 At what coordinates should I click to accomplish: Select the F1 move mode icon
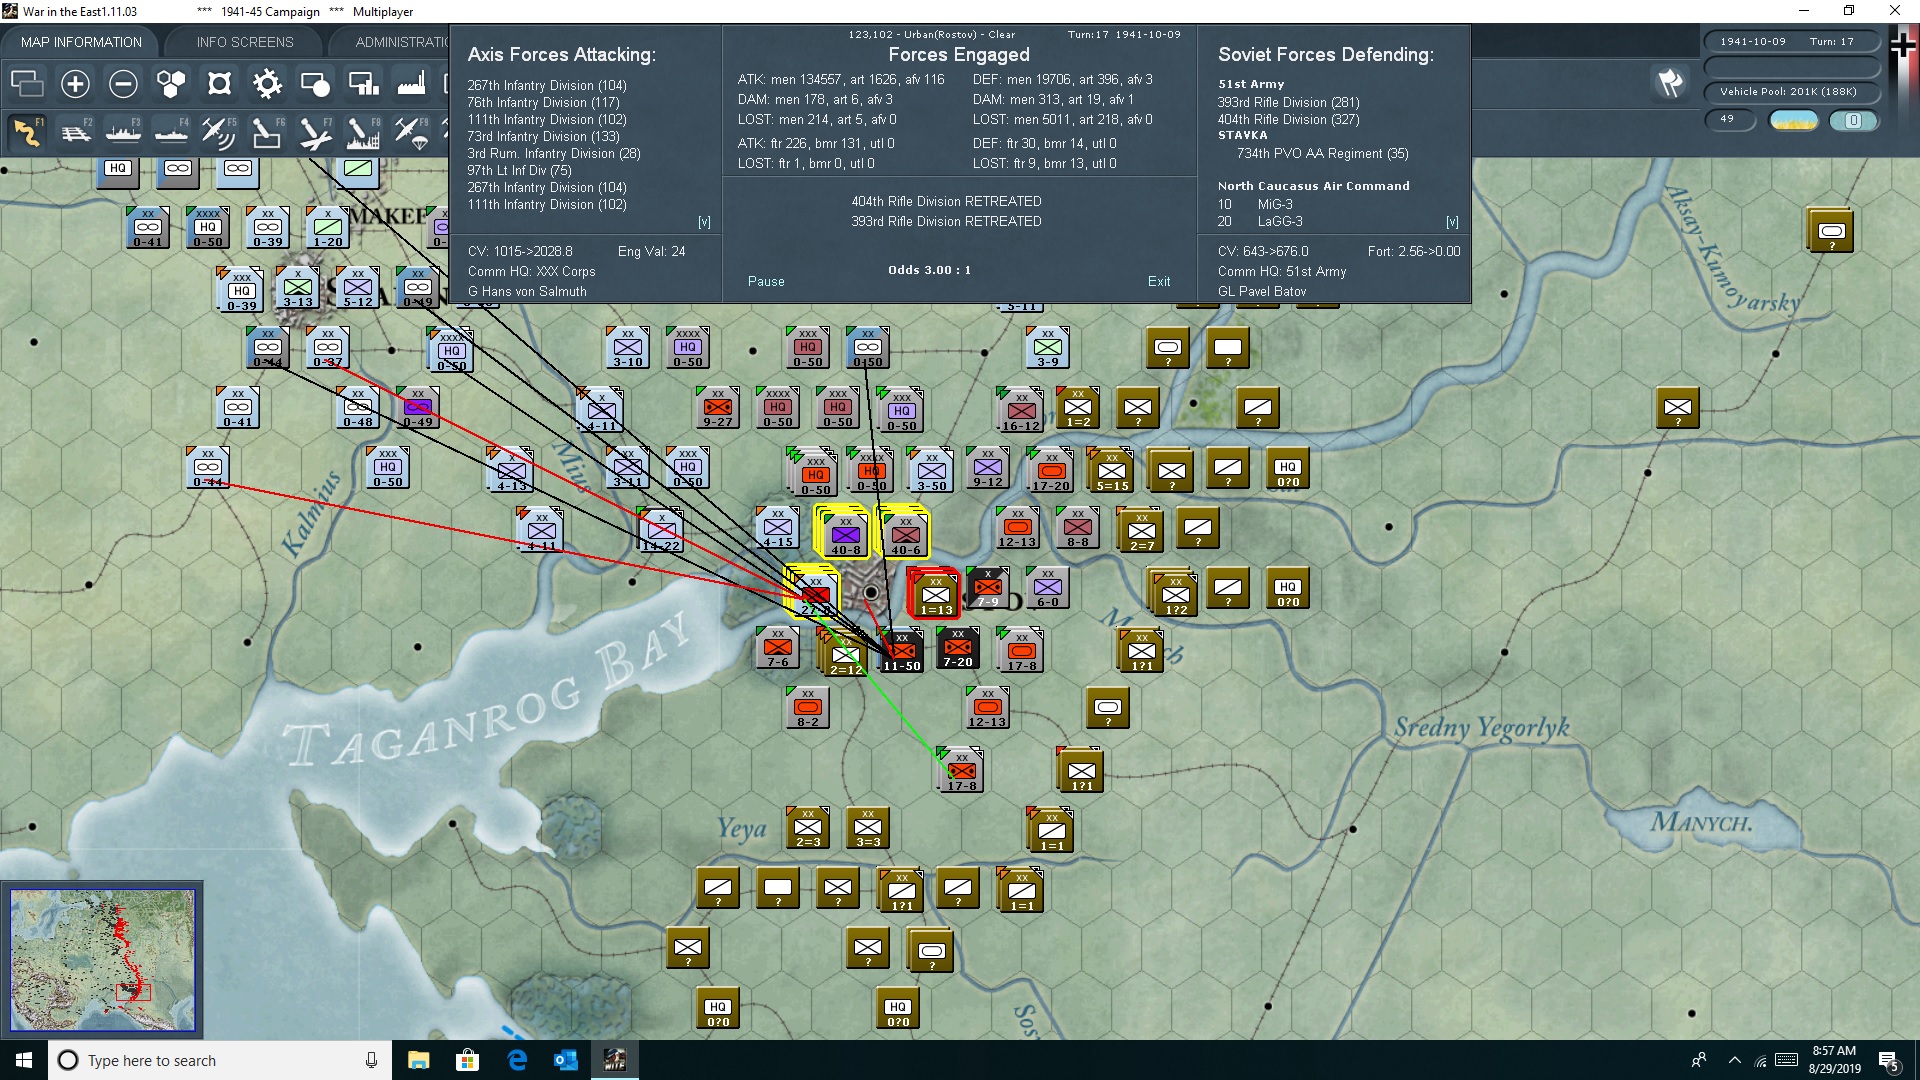click(27, 132)
